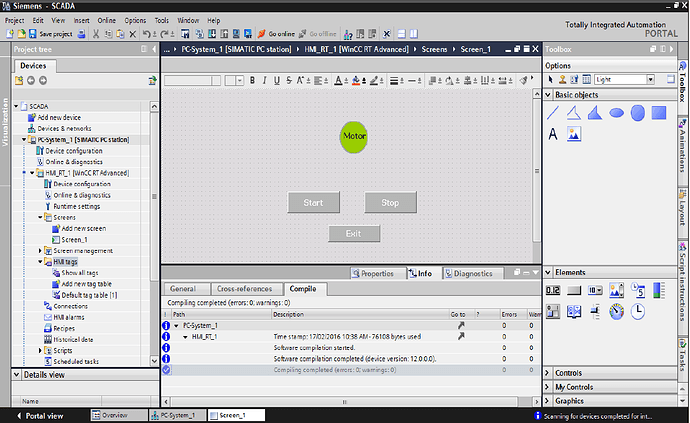
Task: Select the Text field 'A' object
Action: tap(553, 134)
